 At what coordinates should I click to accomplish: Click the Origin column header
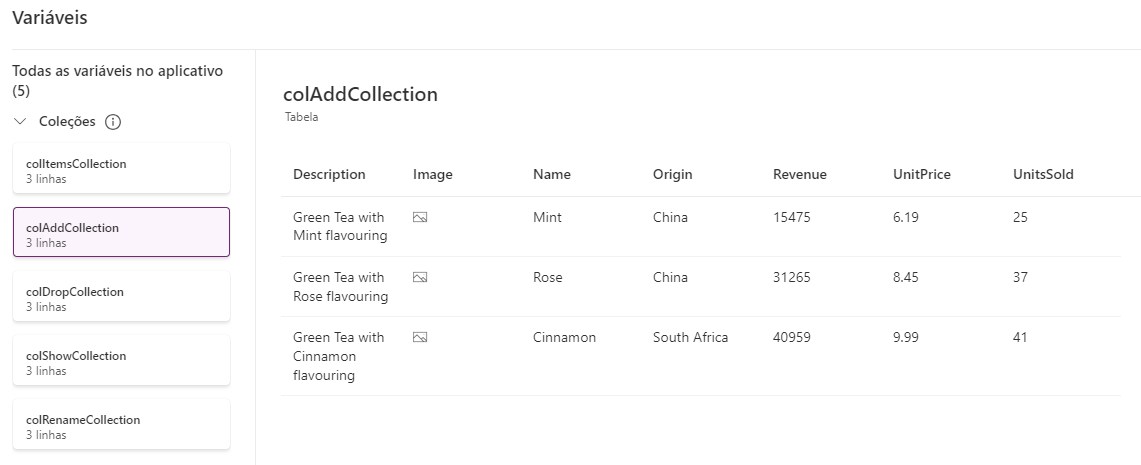pyautogui.click(x=672, y=174)
